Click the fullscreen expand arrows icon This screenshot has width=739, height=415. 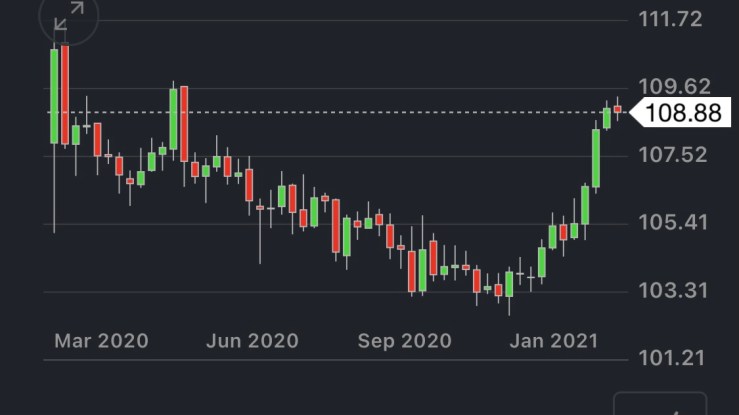(x=69, y=17)
